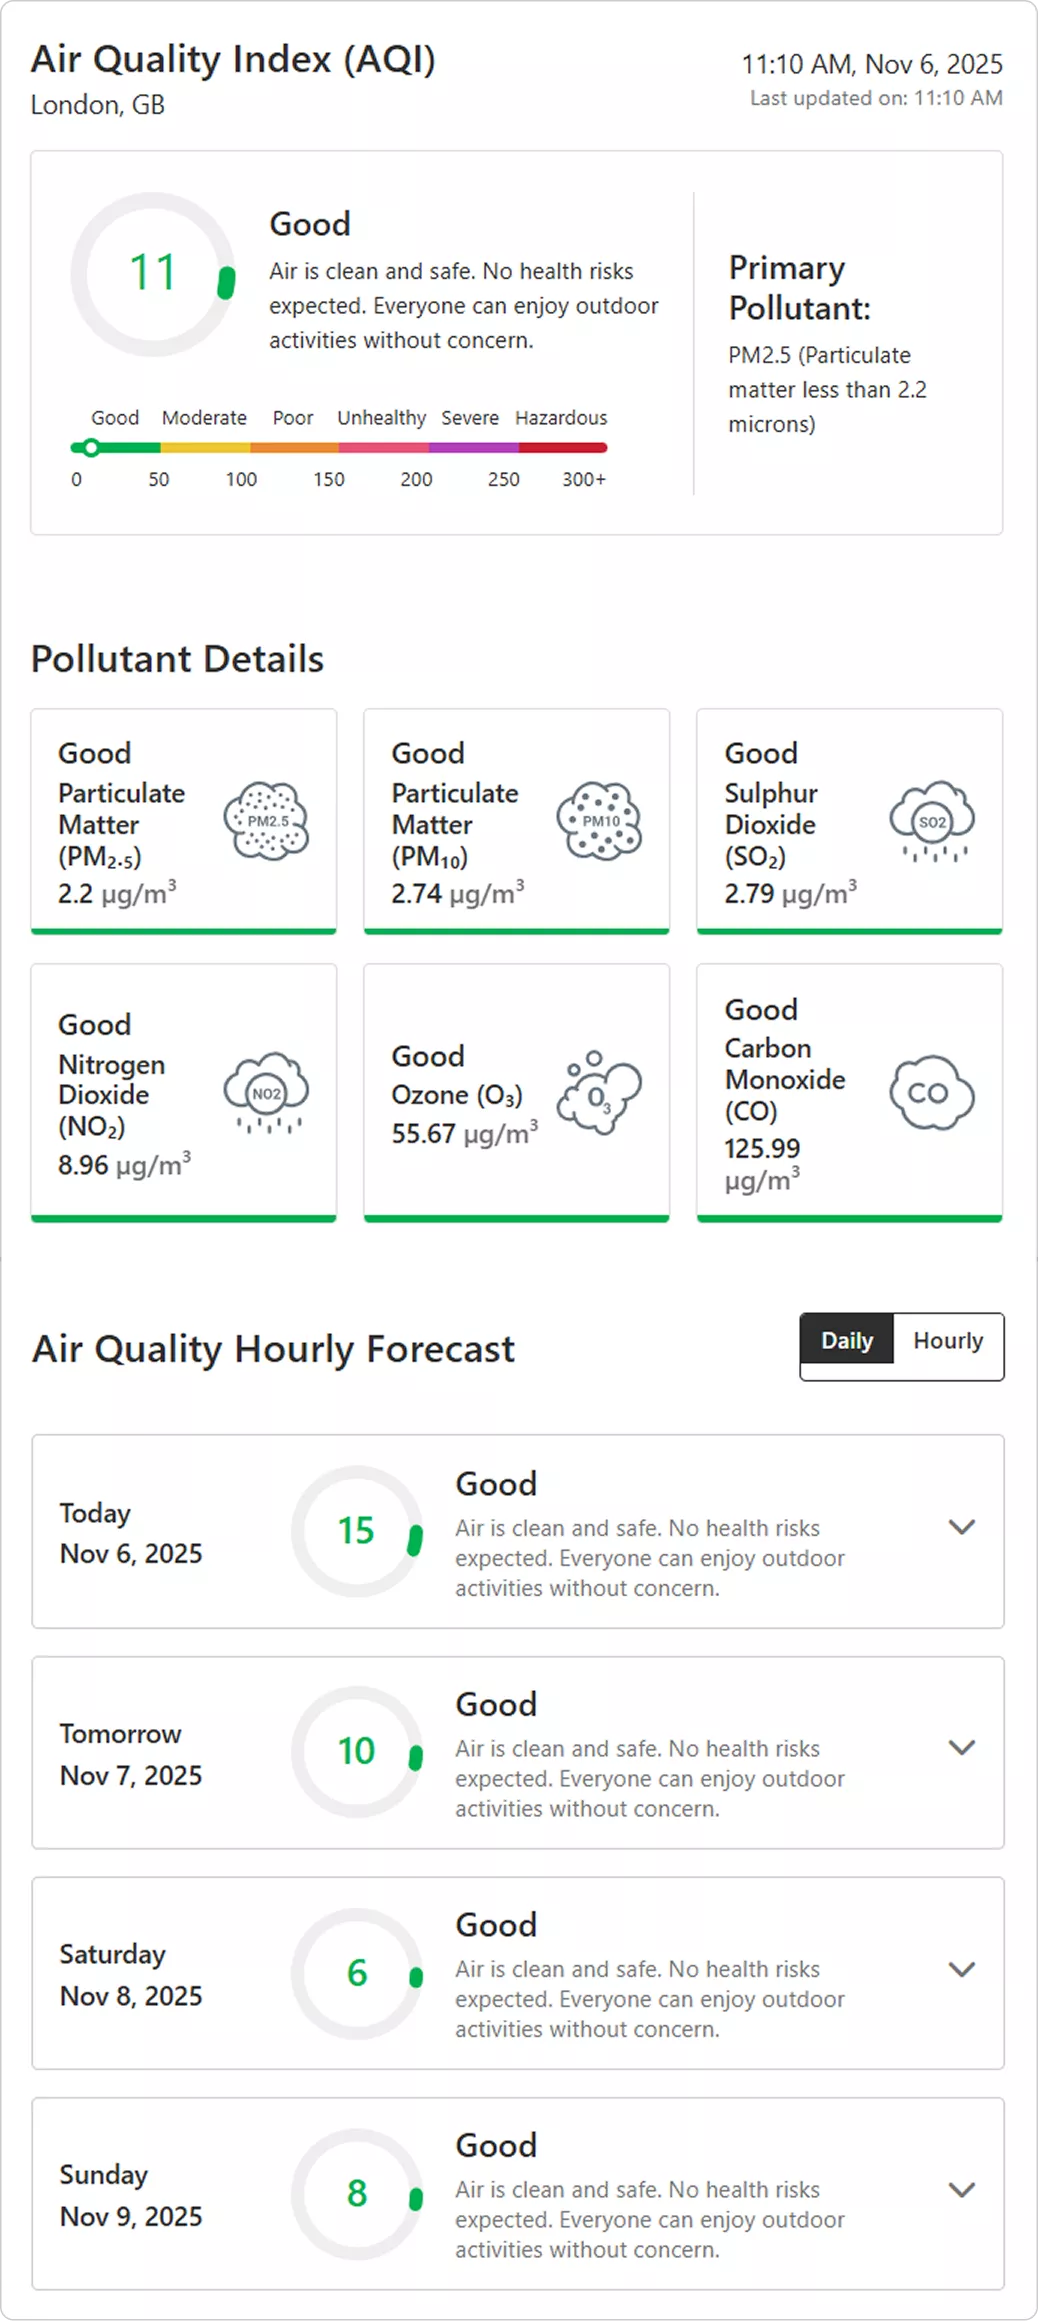Click the Carbon Monoxide CO cloud icon
This screenshot has height=2321, width=1038.
click(931, 1091)
